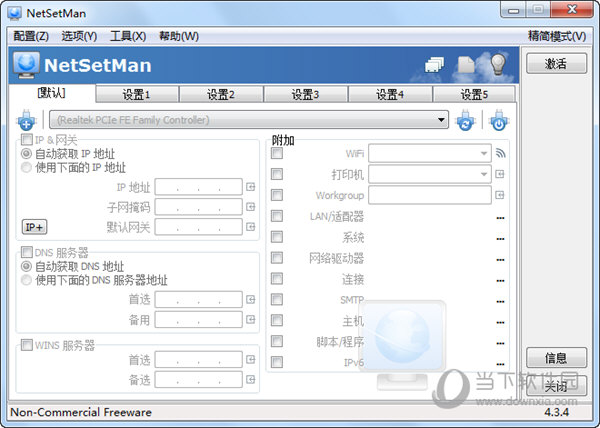Viewport: 600px width, 428px height.
Task: Get current printer icon beside 打印机 dropdown
Action: [x=500, y=174]
